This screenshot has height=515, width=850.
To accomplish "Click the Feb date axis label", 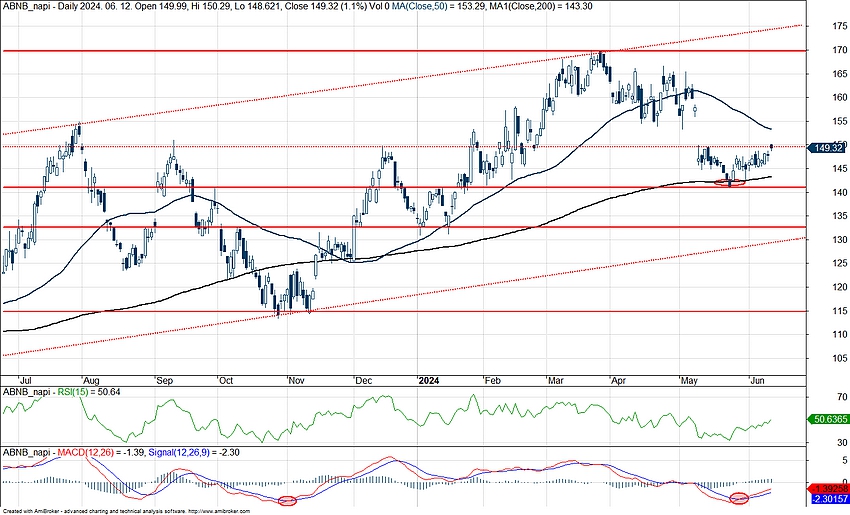I will pyautogui.click(x=492, y=381).
